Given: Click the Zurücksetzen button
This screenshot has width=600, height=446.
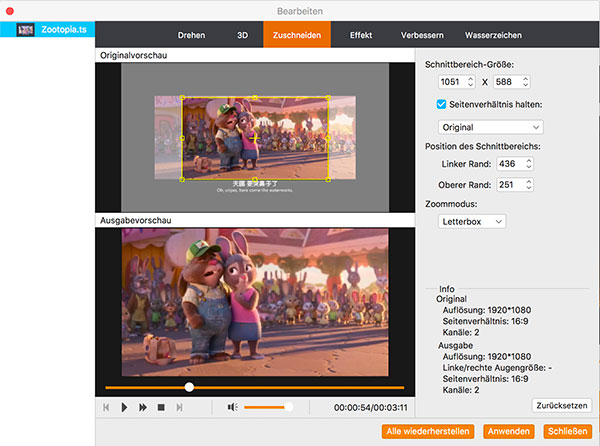Looking at the screenshot, I should point(562,405).
